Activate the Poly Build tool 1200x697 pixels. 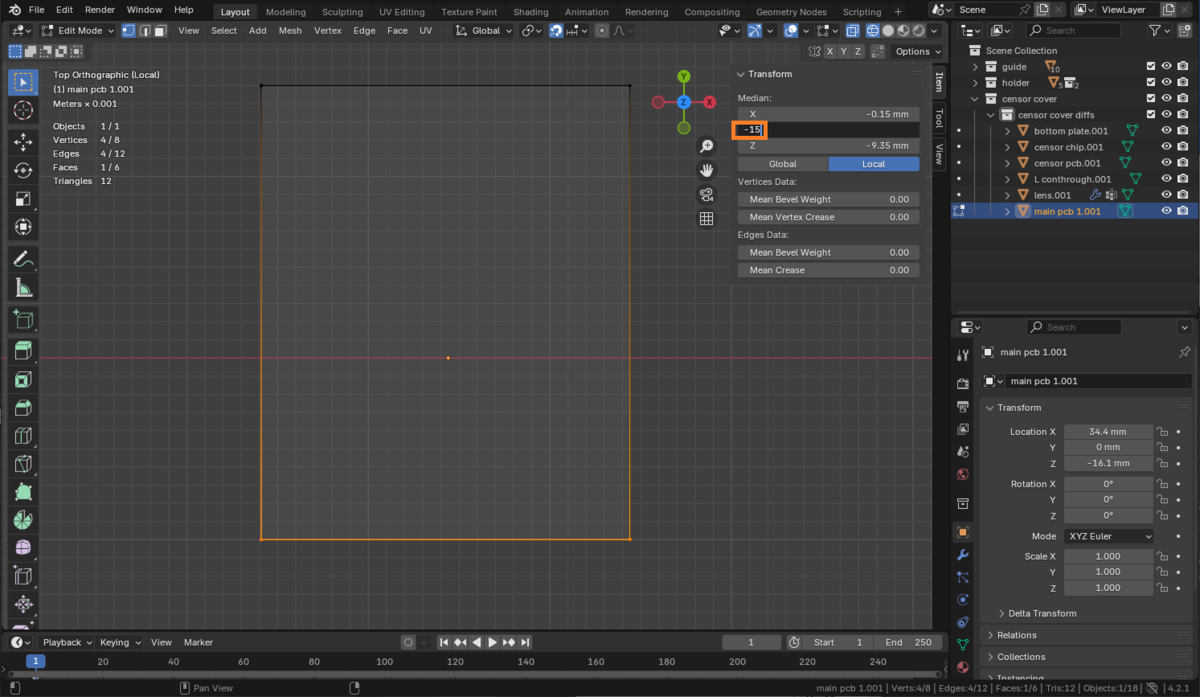23,492
